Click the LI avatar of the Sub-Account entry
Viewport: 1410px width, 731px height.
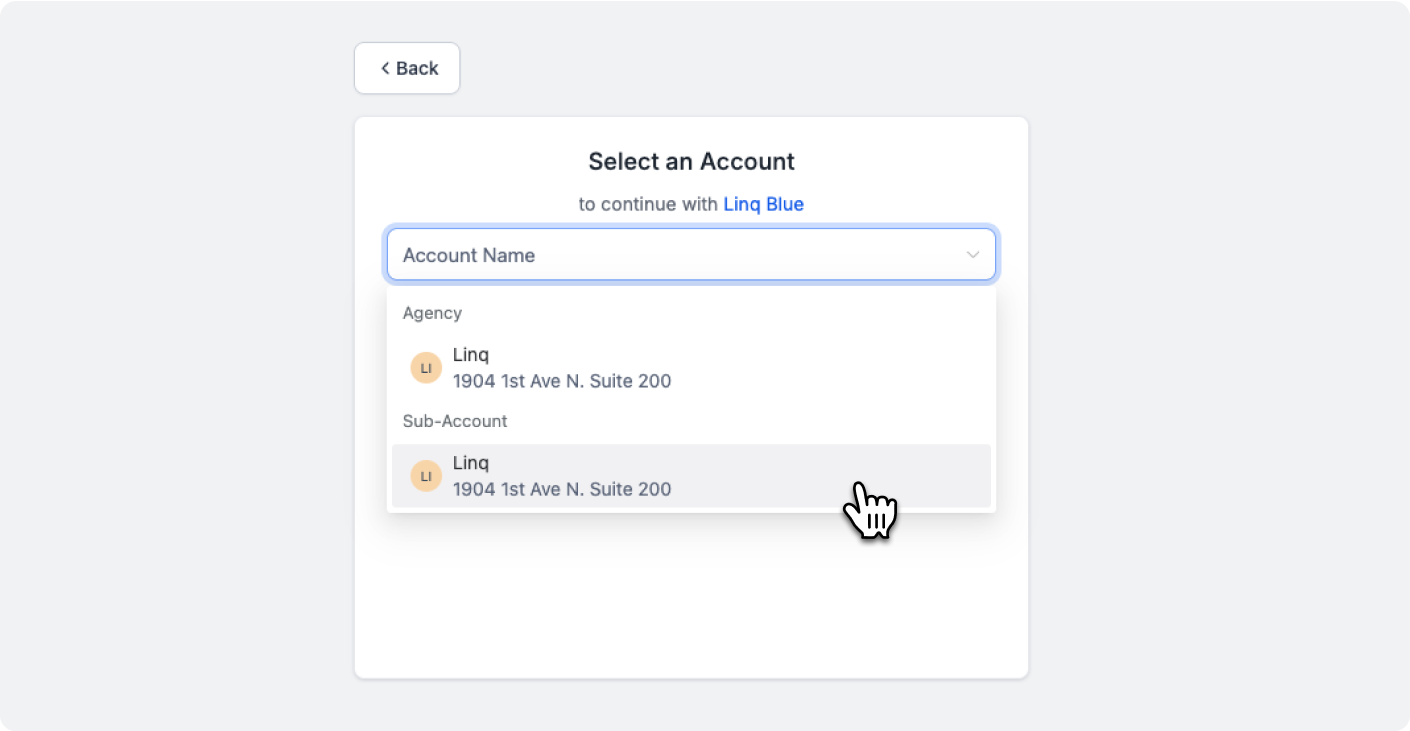[x=426, y=476]
